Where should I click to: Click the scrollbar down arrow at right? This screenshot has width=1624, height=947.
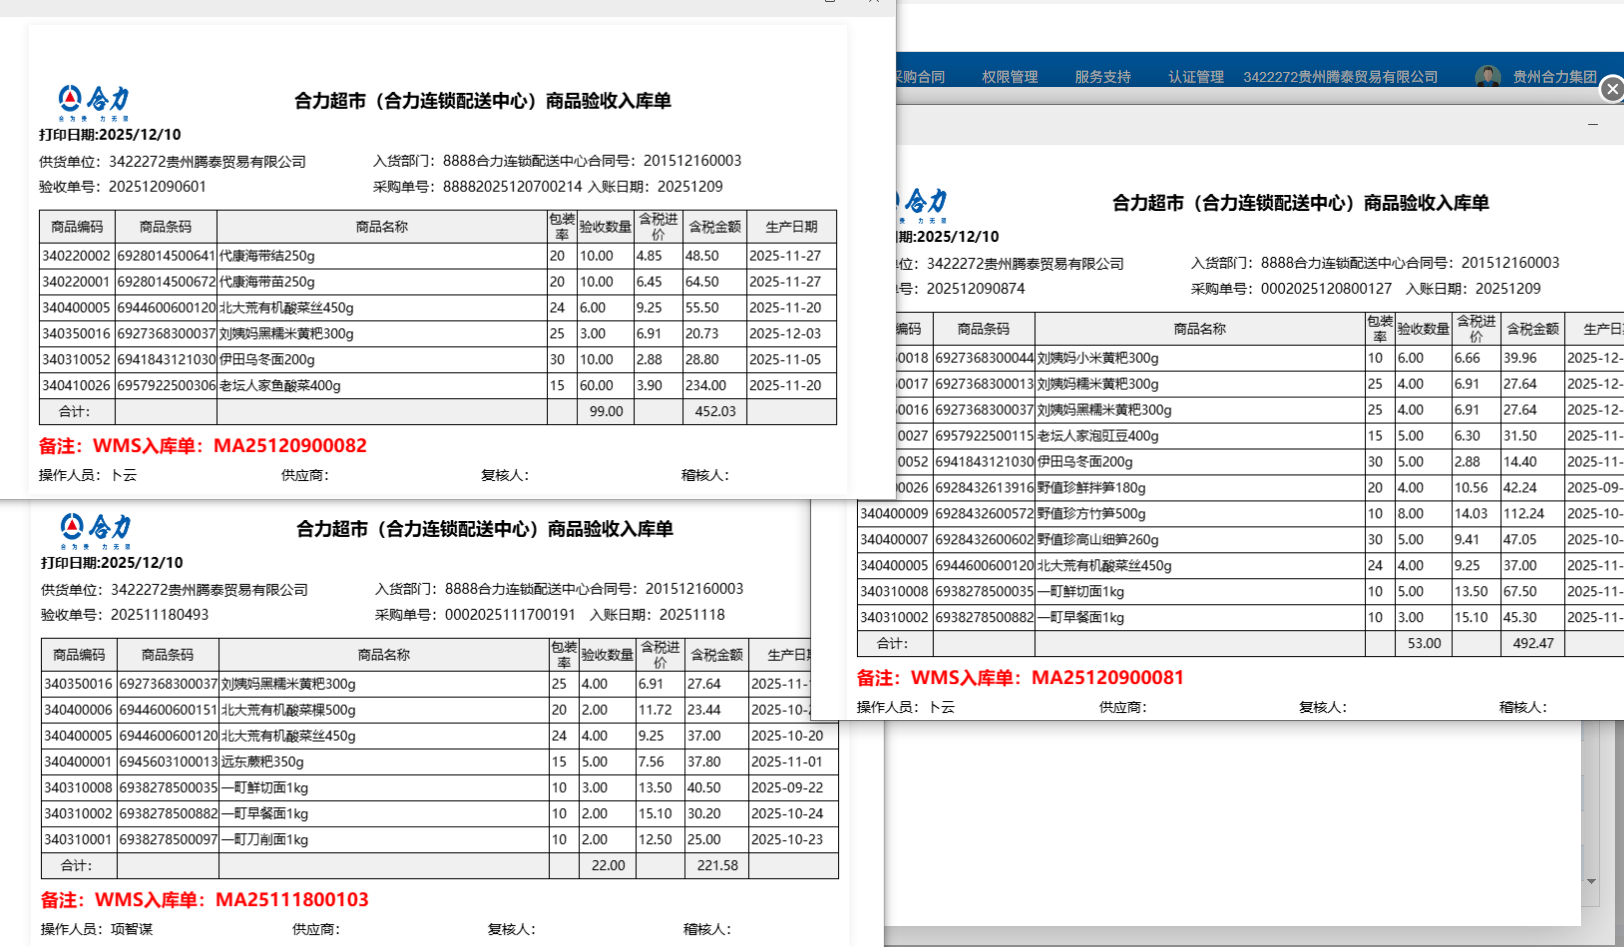(x=1591, y=881)
